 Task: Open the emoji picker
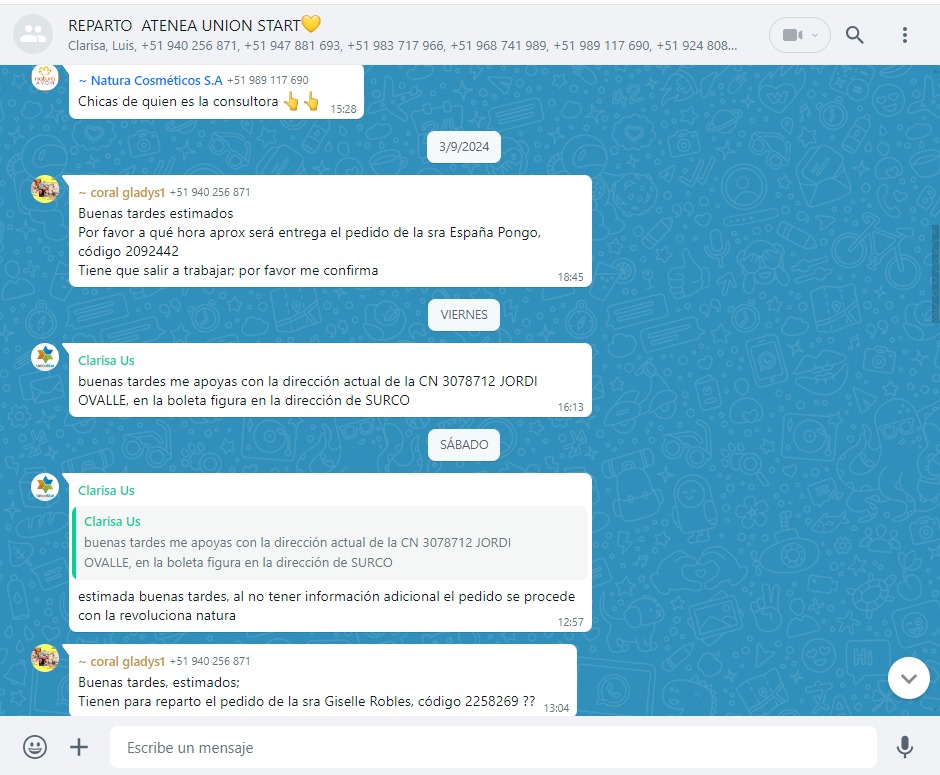(x=35, y=747)
